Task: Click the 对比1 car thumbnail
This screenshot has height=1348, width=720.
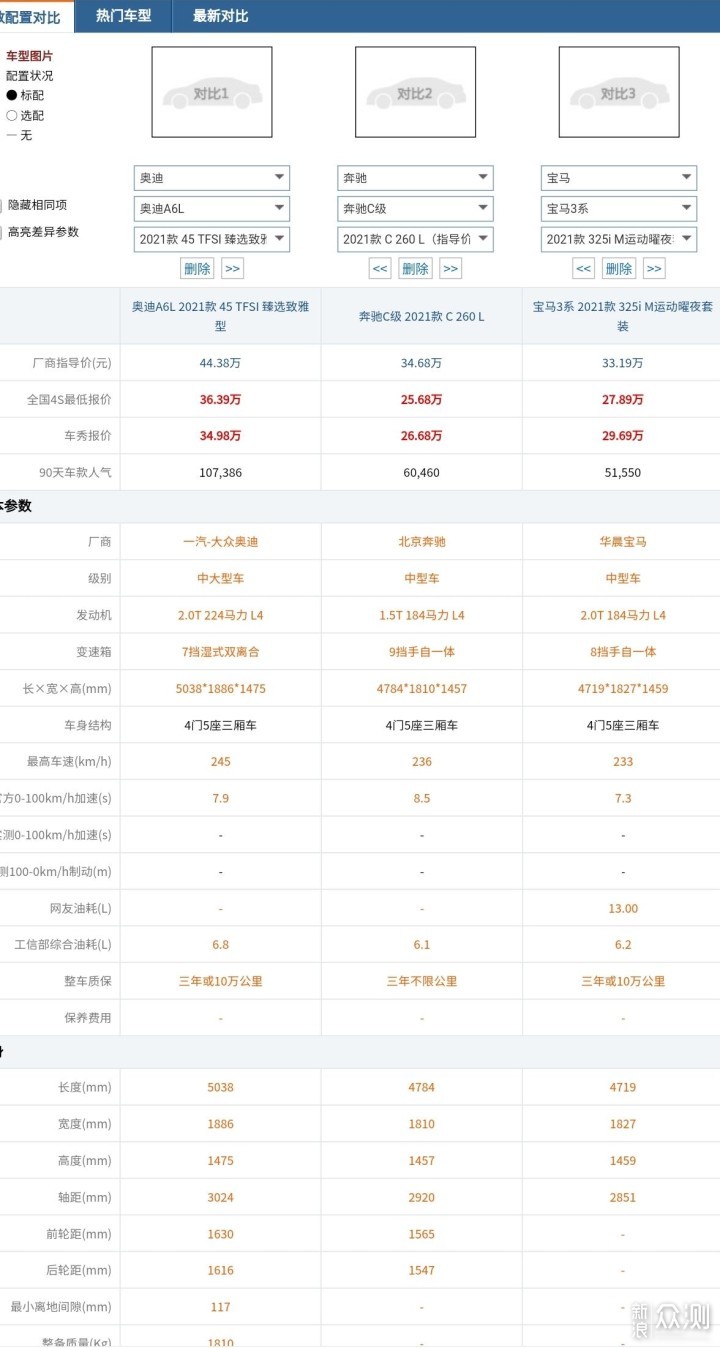Action: (212, 93)
